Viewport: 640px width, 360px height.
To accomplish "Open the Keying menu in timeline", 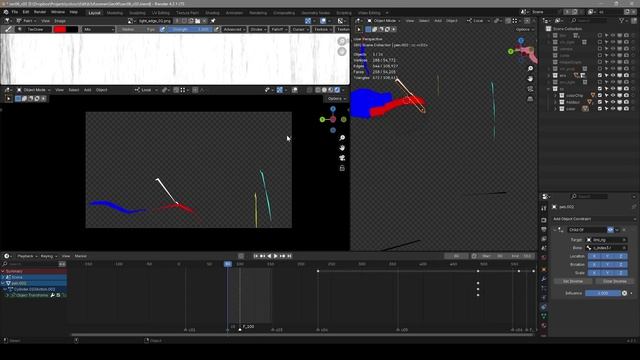I will pos(48,256).
